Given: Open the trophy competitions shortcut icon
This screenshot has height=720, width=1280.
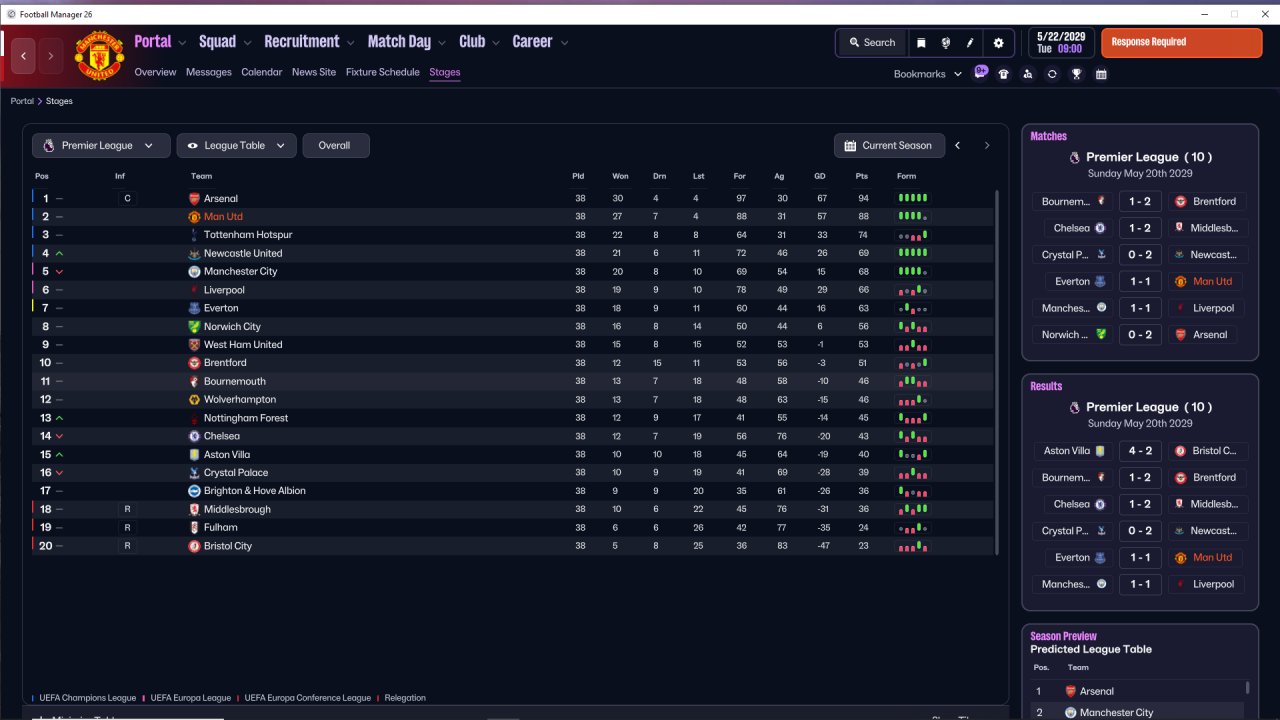Looking at the screenshot, I should point(1076,74).
